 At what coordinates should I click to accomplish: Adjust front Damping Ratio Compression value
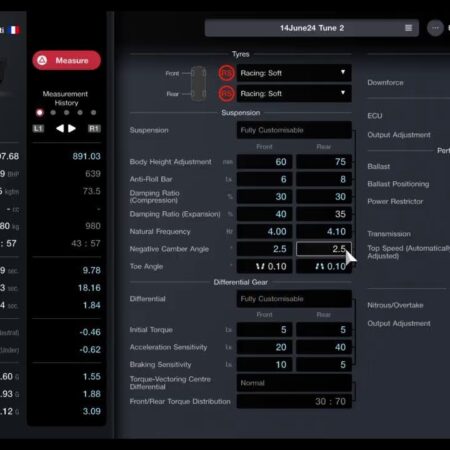[264, 197]
